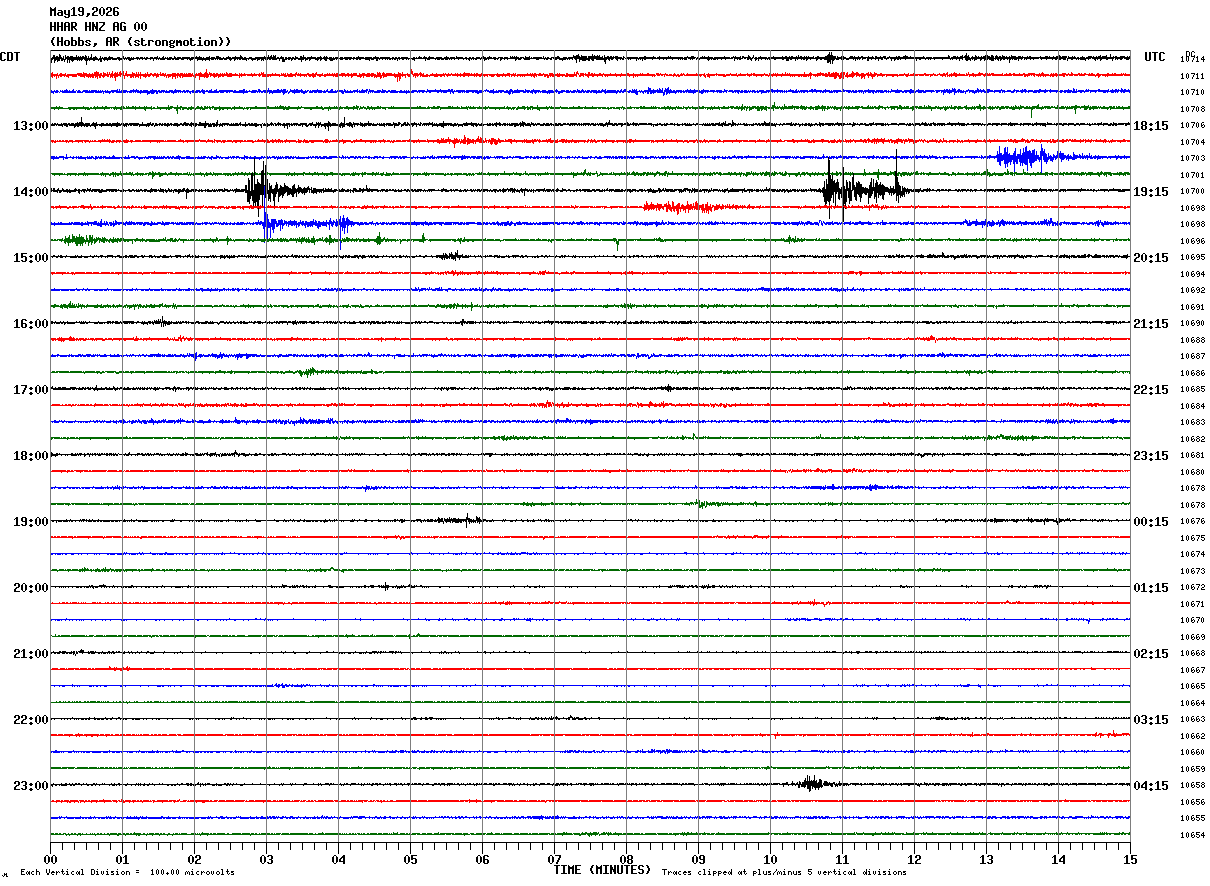Click the UTC timezone column header
This screenshot has height=886, width=1210.
pos(1155,57)
